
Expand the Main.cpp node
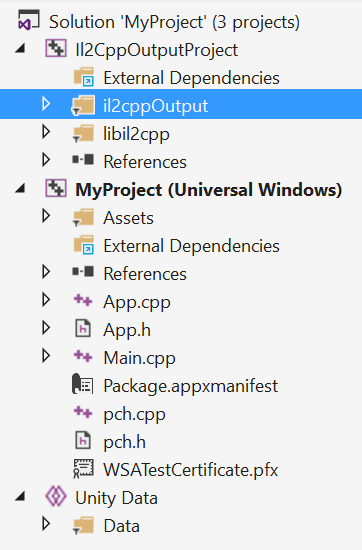[46, 356]
